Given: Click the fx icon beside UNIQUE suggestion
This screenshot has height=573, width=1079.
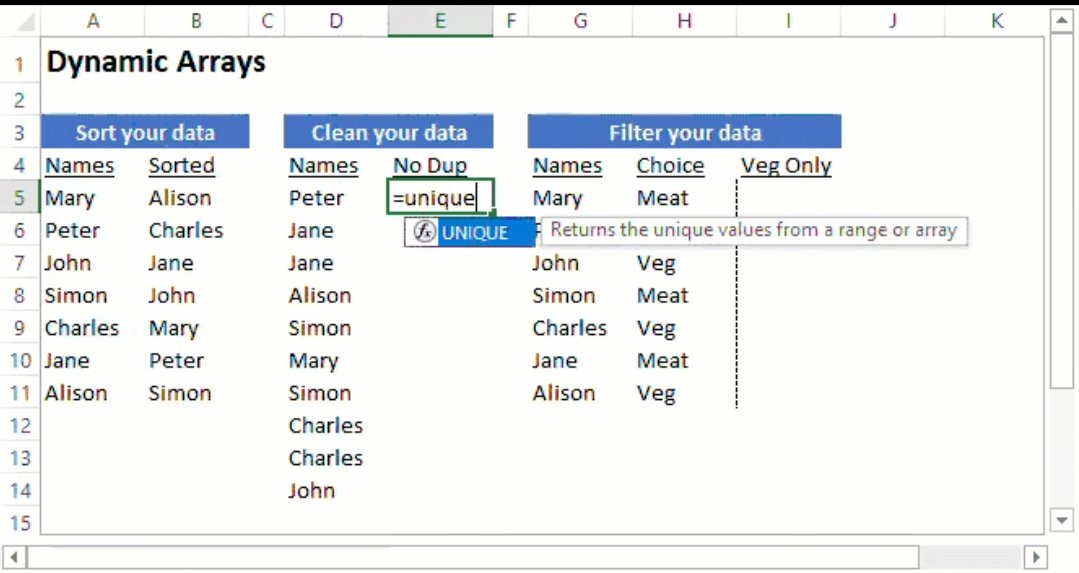Looking at the screenshot, I should tap(425, 232).
